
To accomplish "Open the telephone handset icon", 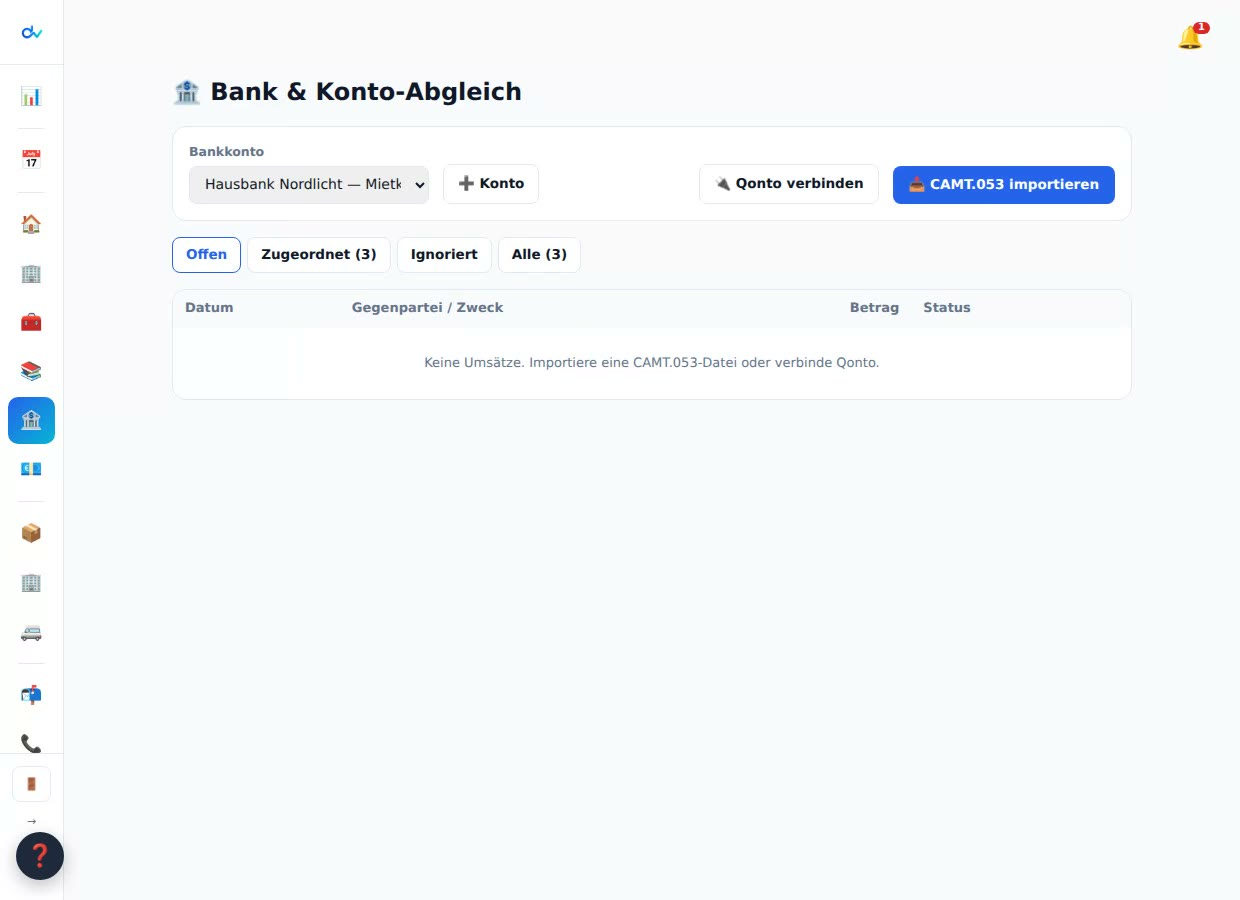I will tap(31, 743).
